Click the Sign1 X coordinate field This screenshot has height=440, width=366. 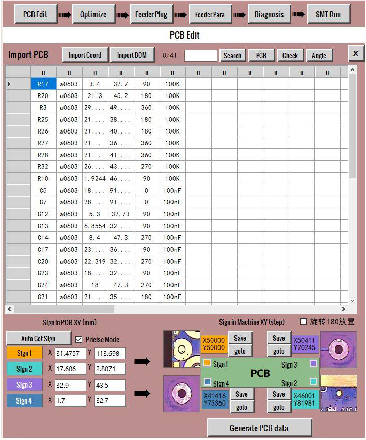coord(70,353)
